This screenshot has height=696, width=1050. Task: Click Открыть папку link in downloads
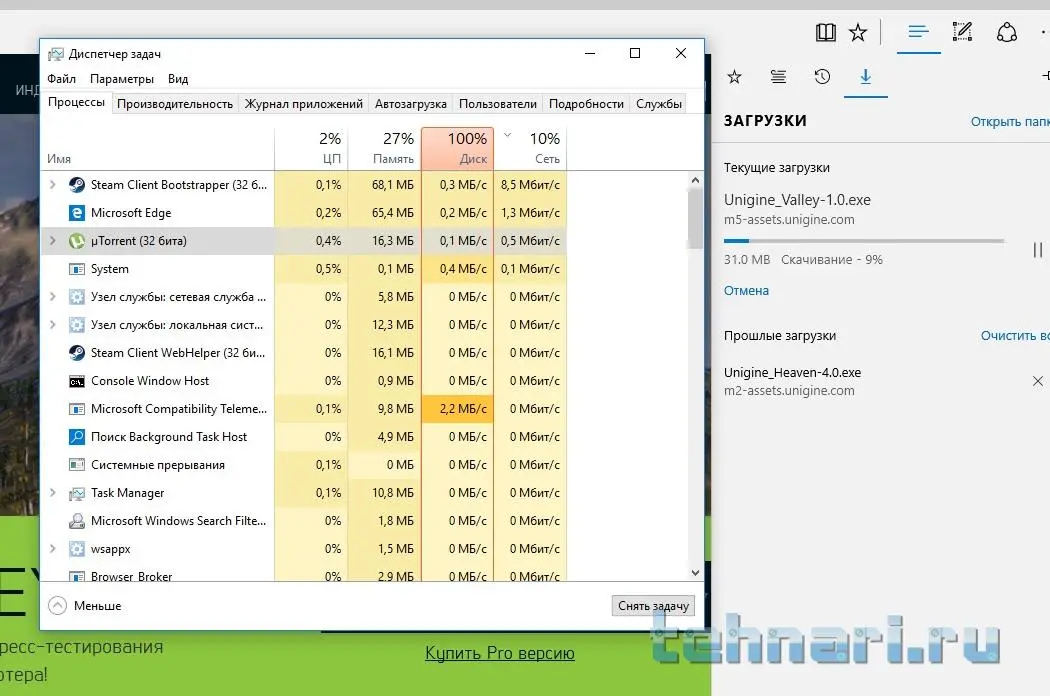point(1010,122)
